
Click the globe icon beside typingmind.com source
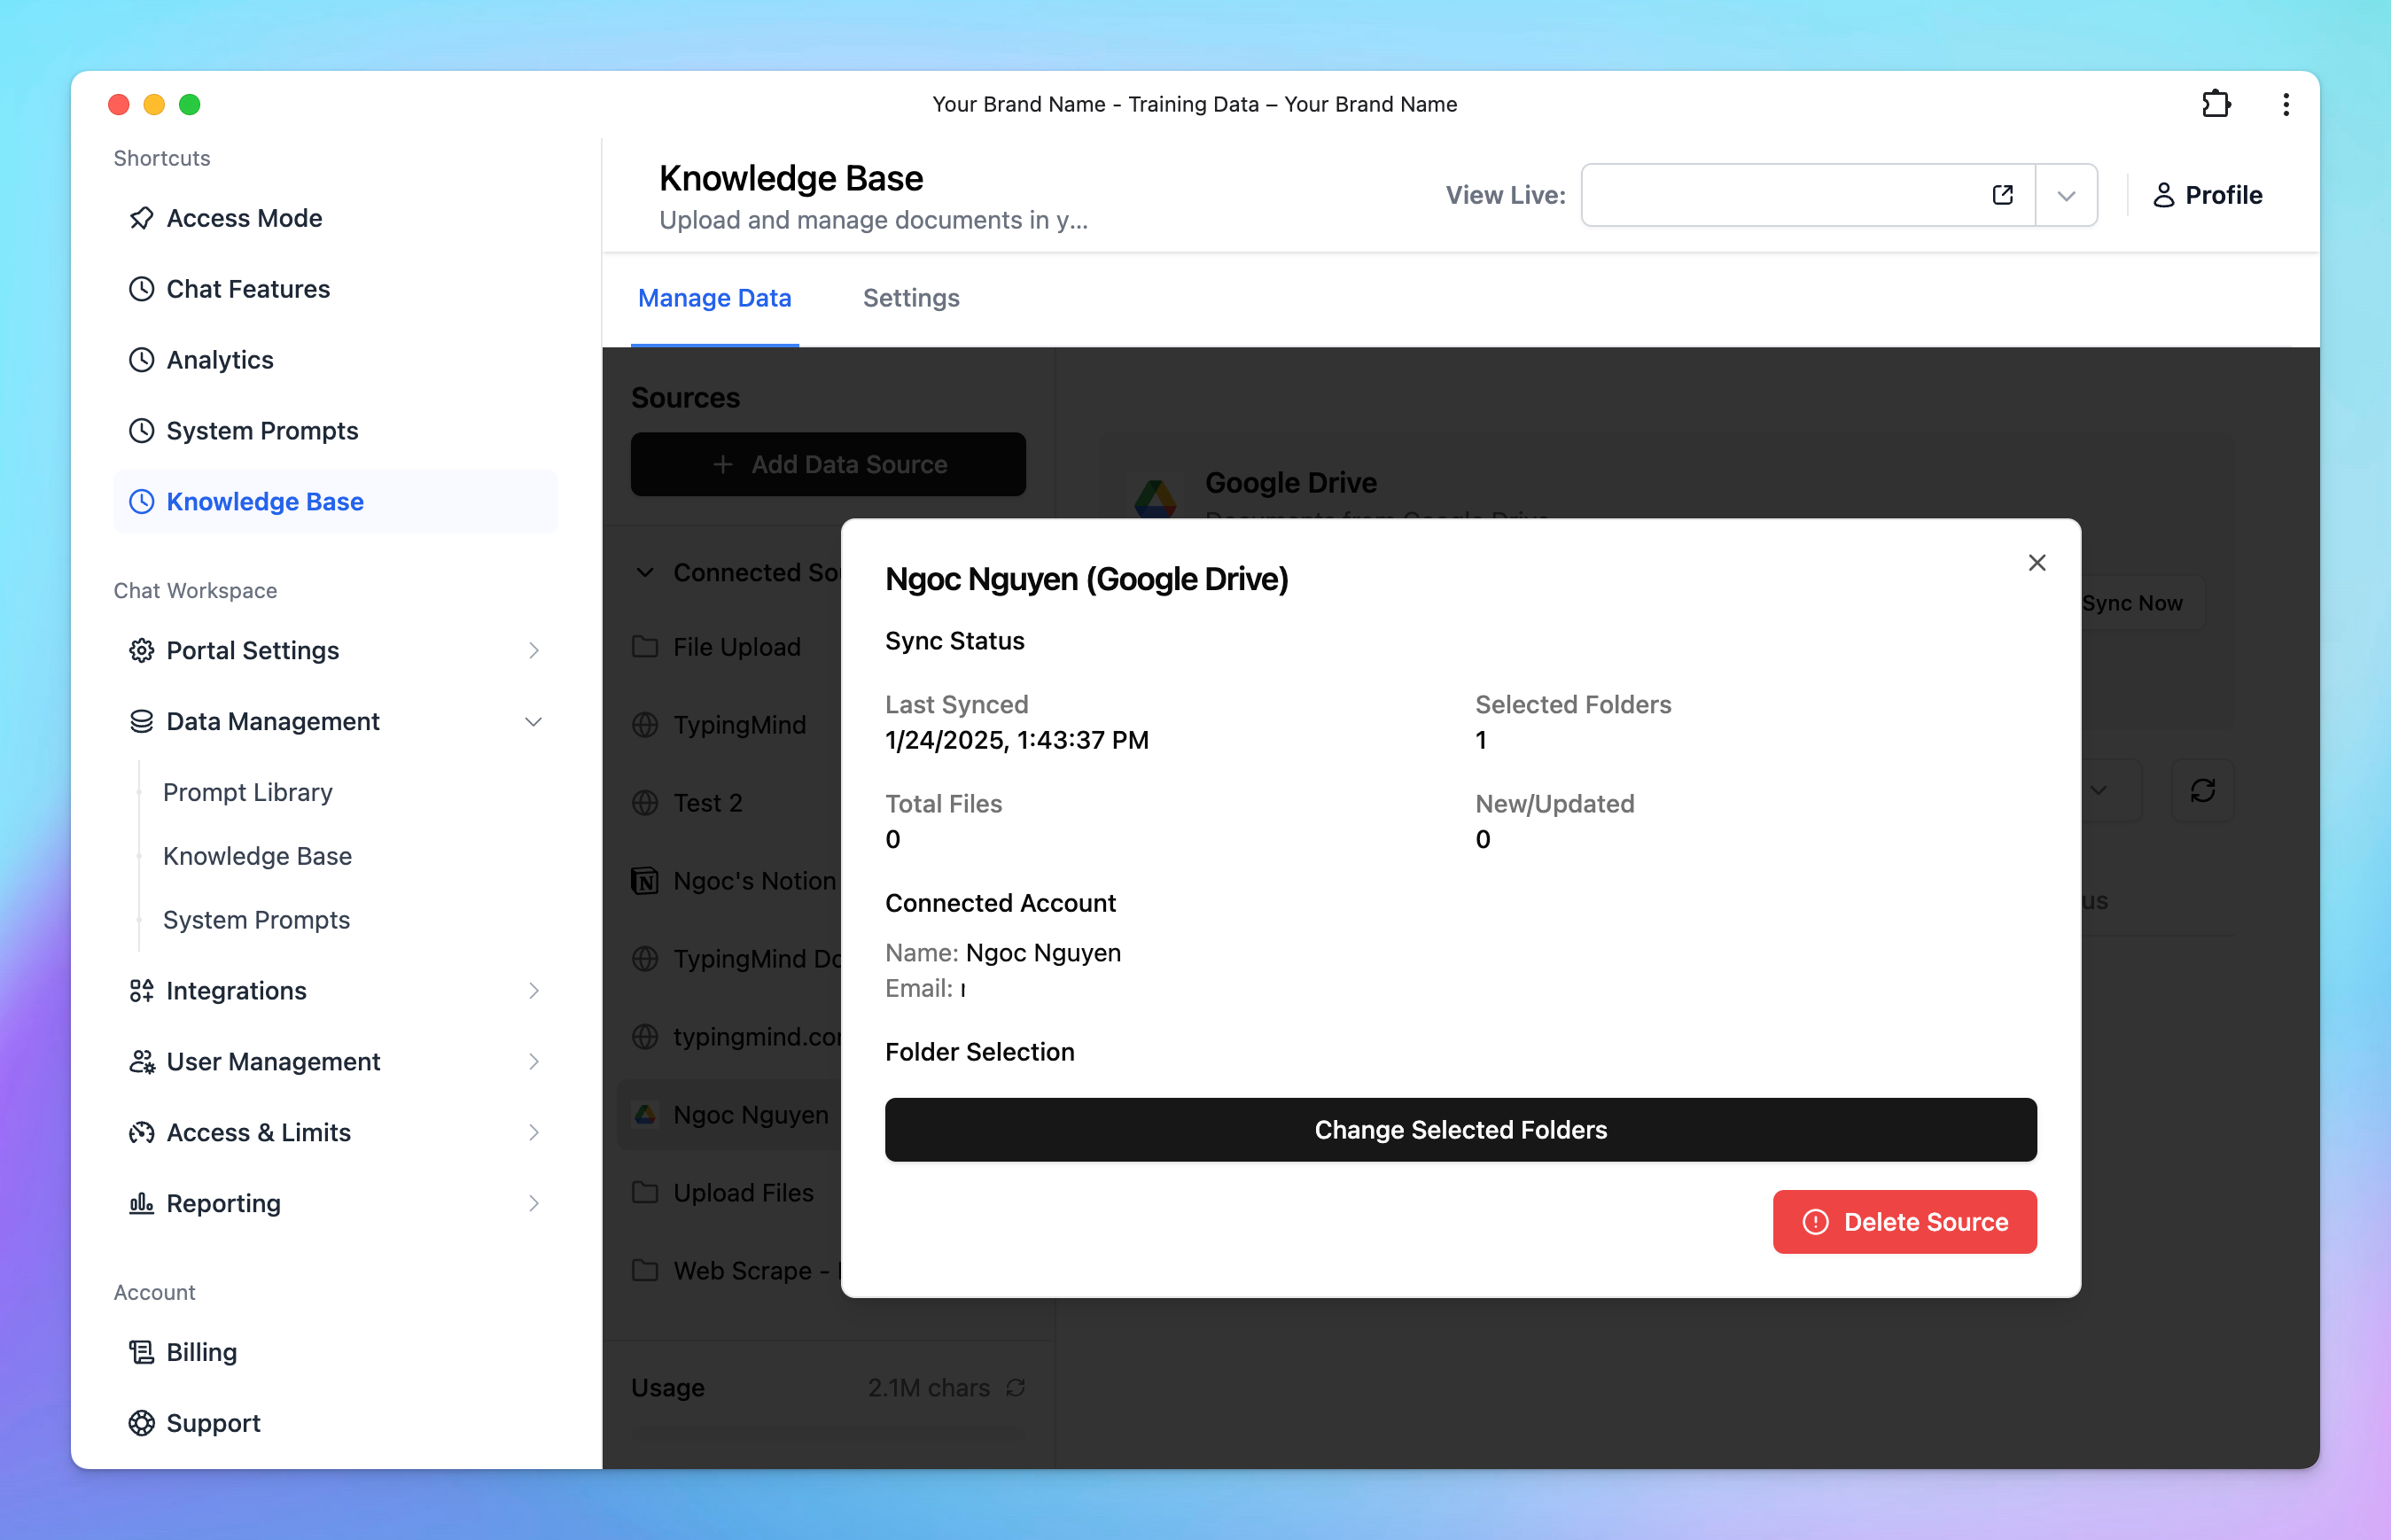[x=645, y=1037]
